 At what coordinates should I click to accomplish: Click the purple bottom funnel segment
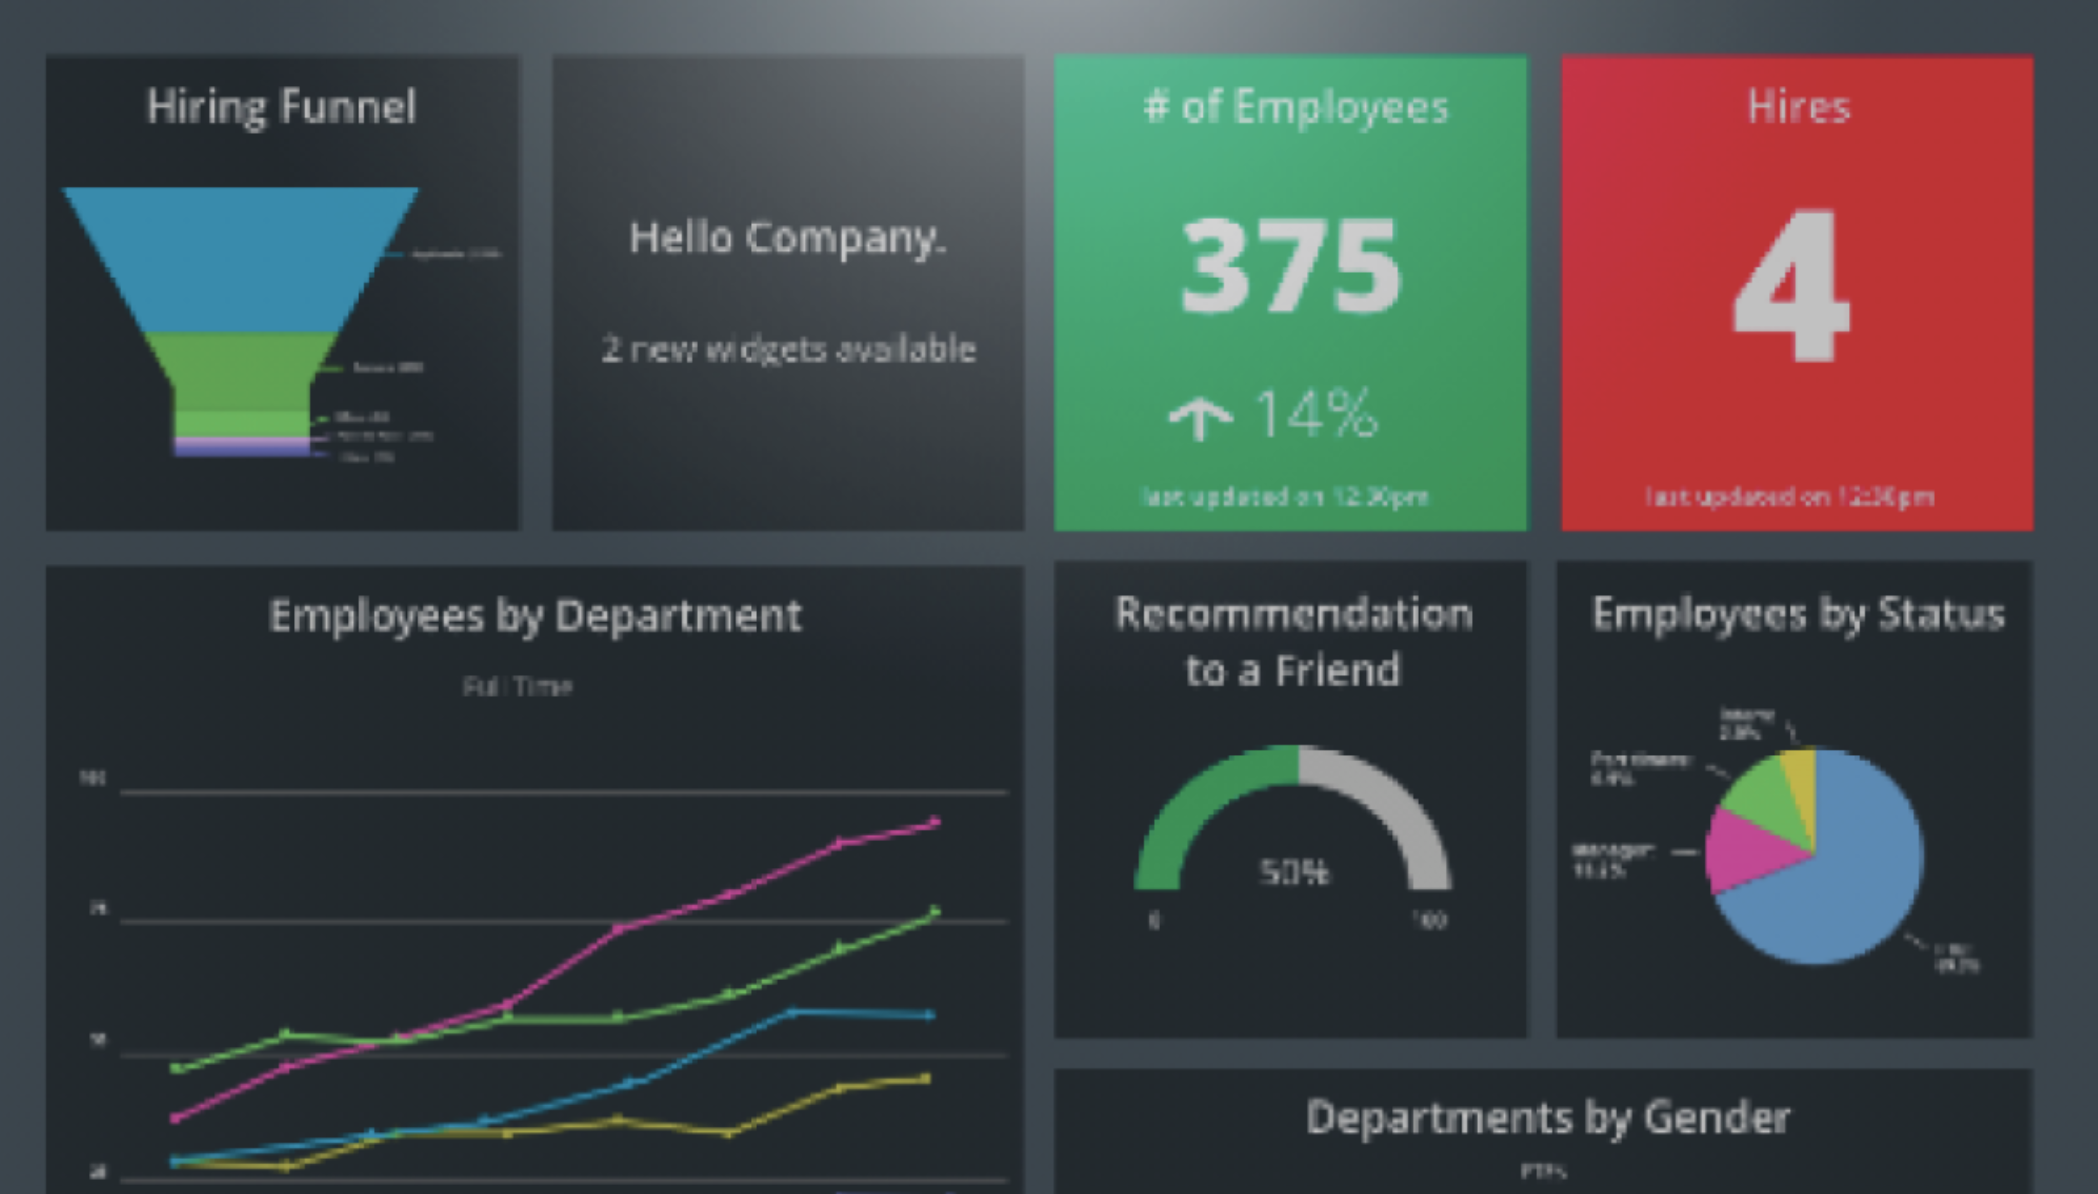(x=242, y=449)
